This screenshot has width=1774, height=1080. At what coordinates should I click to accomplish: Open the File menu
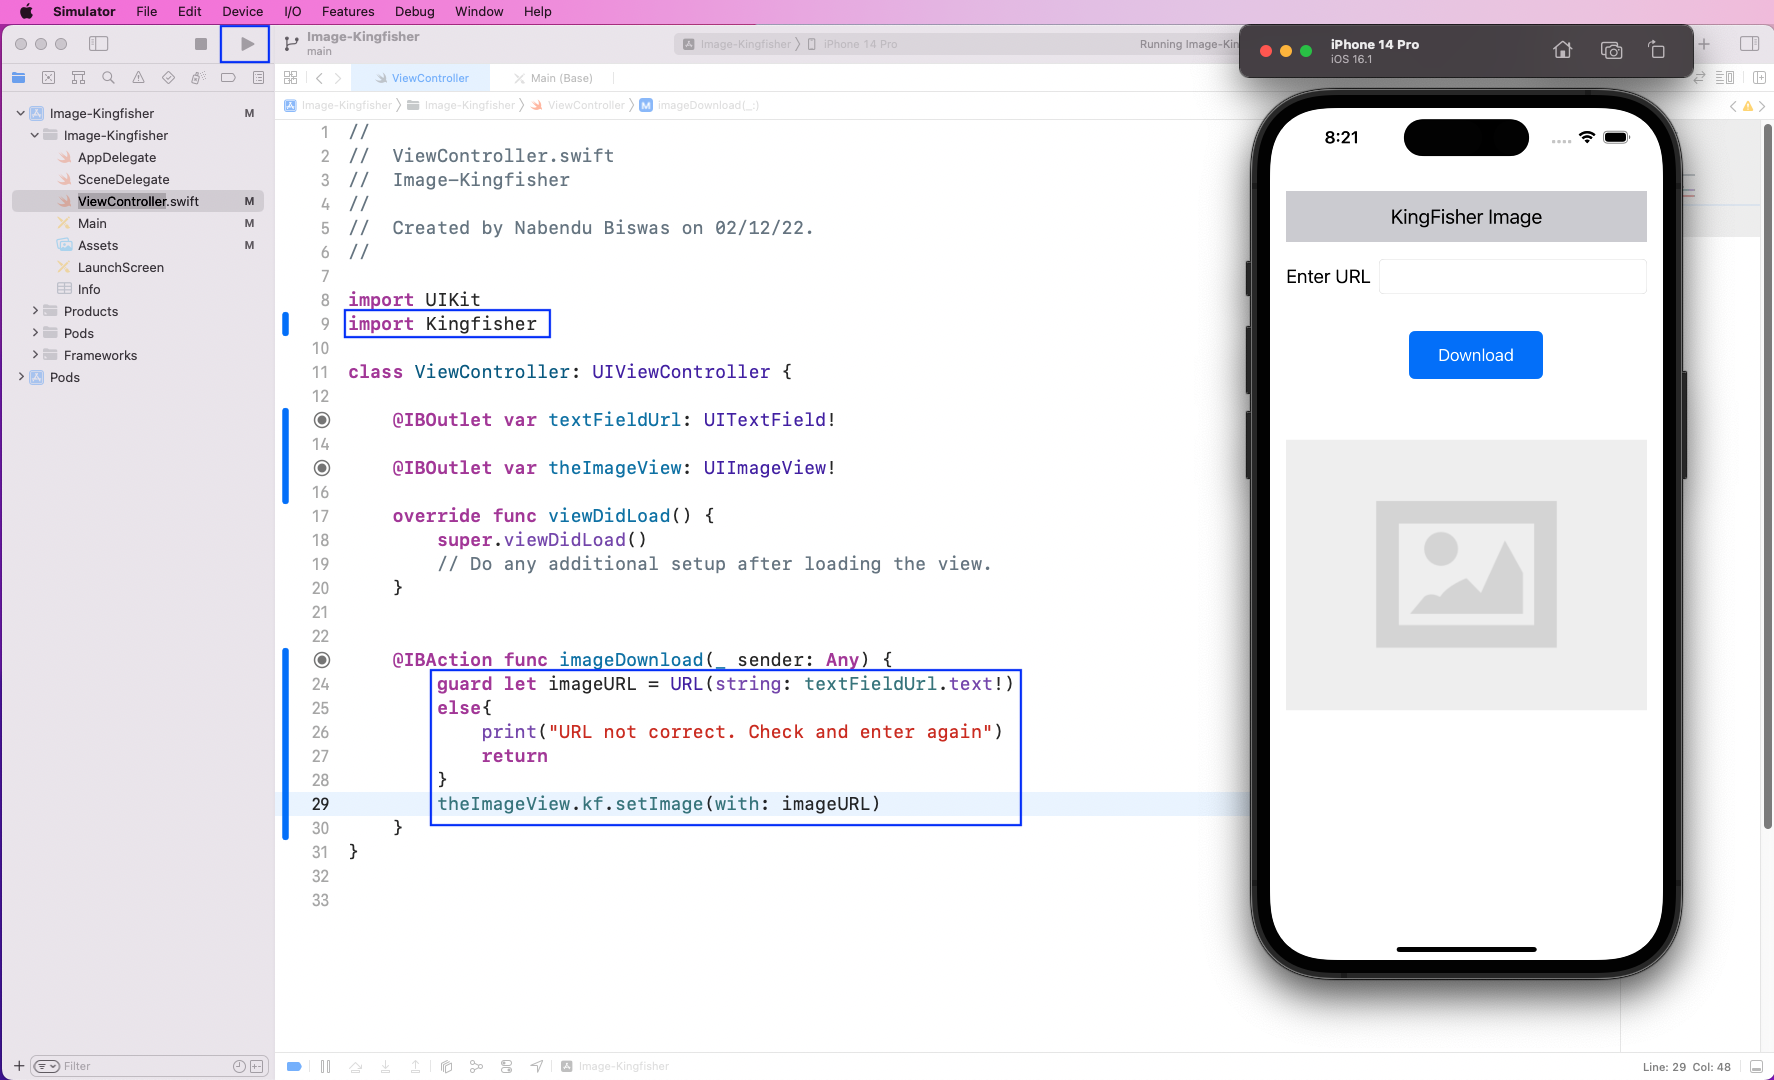147,12
